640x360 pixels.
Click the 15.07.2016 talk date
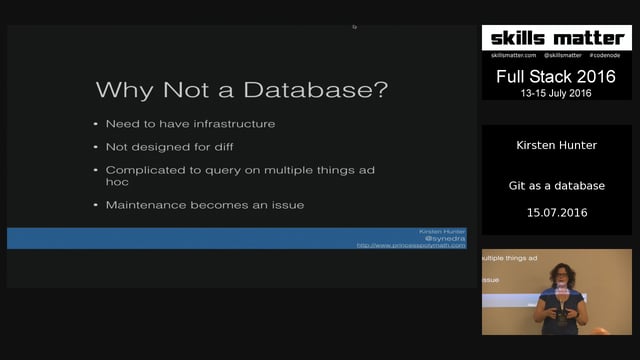click(x=557, y=213)
